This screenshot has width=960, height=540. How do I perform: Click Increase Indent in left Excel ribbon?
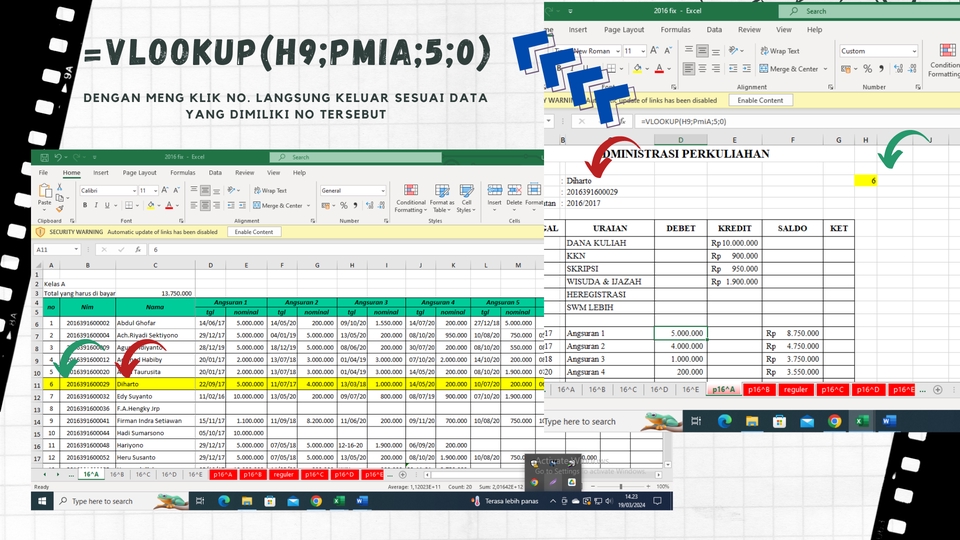(242, 206)
